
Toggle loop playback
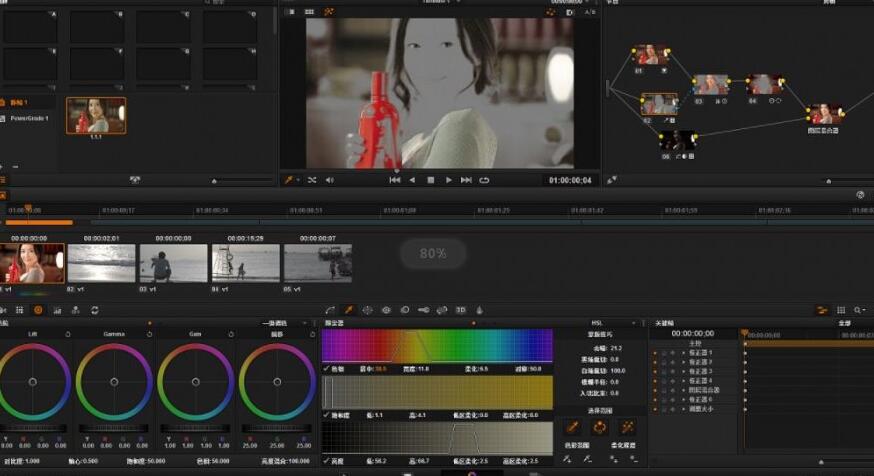[x=484, y=180]
